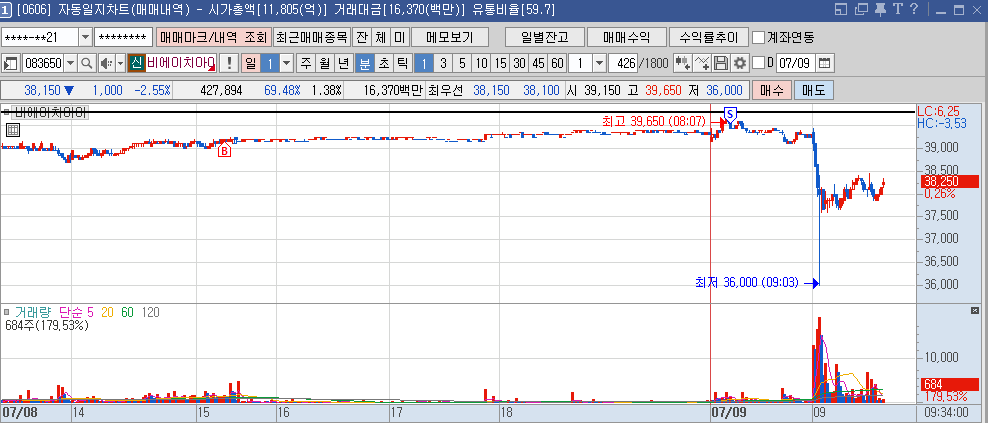Save the chart with the floppy disk icon
The width and height of the screenshot is (988, 423).
(x=721, y=63)
